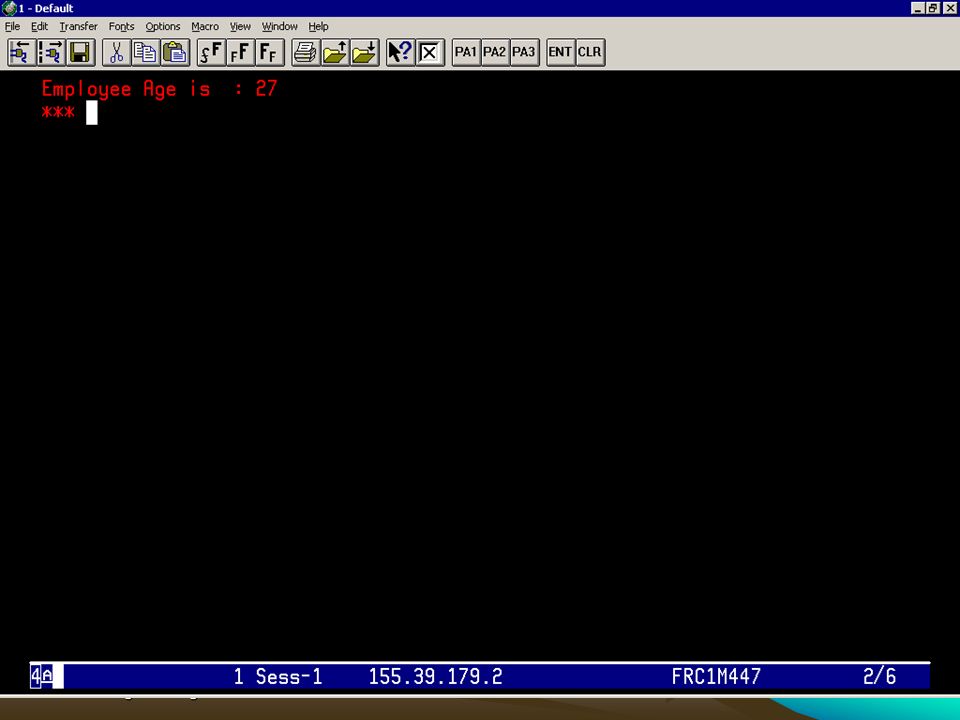Click the ENT toolbar button

pyautogui.click(x=560, y=53)
